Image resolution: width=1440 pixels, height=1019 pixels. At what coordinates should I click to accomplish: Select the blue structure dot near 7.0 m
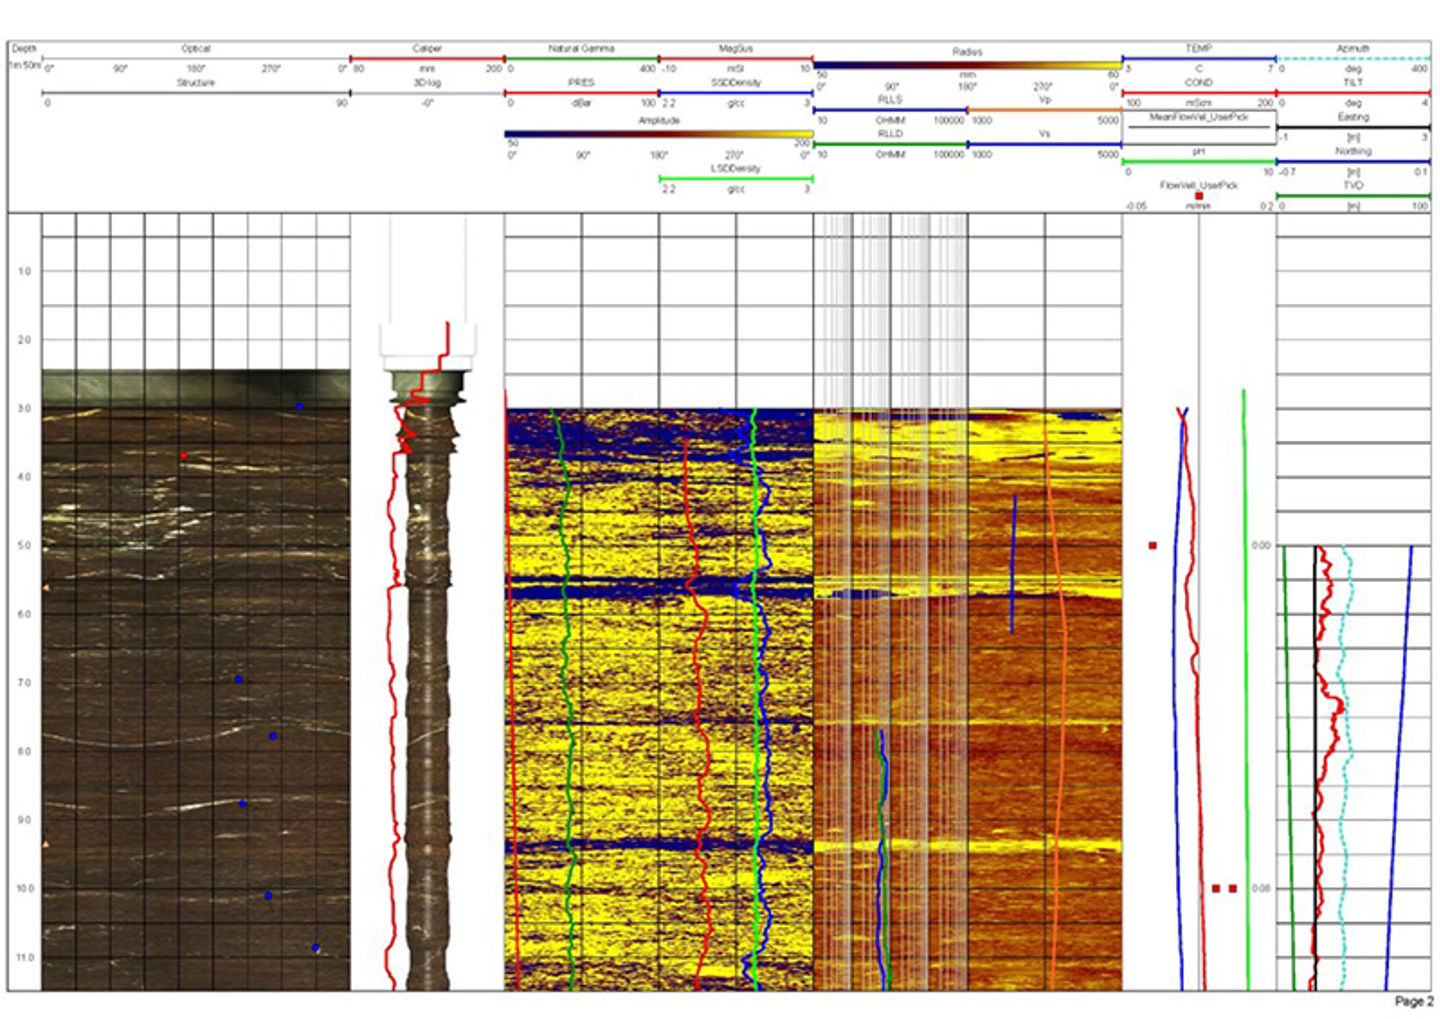(239, 680)
